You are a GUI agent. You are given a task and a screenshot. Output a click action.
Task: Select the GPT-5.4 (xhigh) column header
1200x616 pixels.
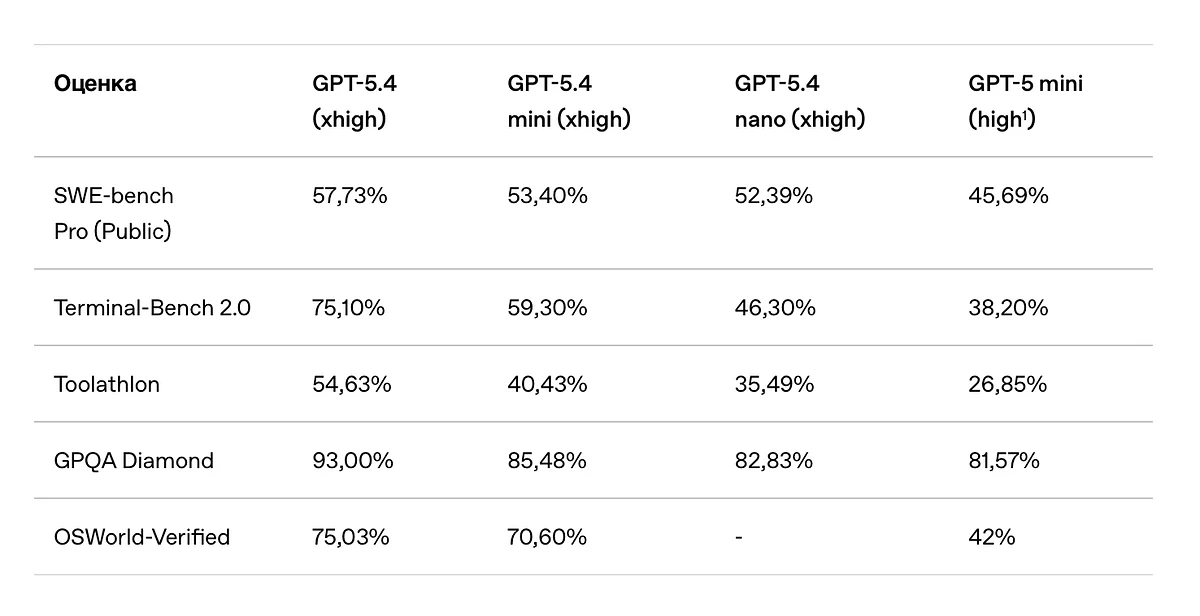[x=354, y=101]
